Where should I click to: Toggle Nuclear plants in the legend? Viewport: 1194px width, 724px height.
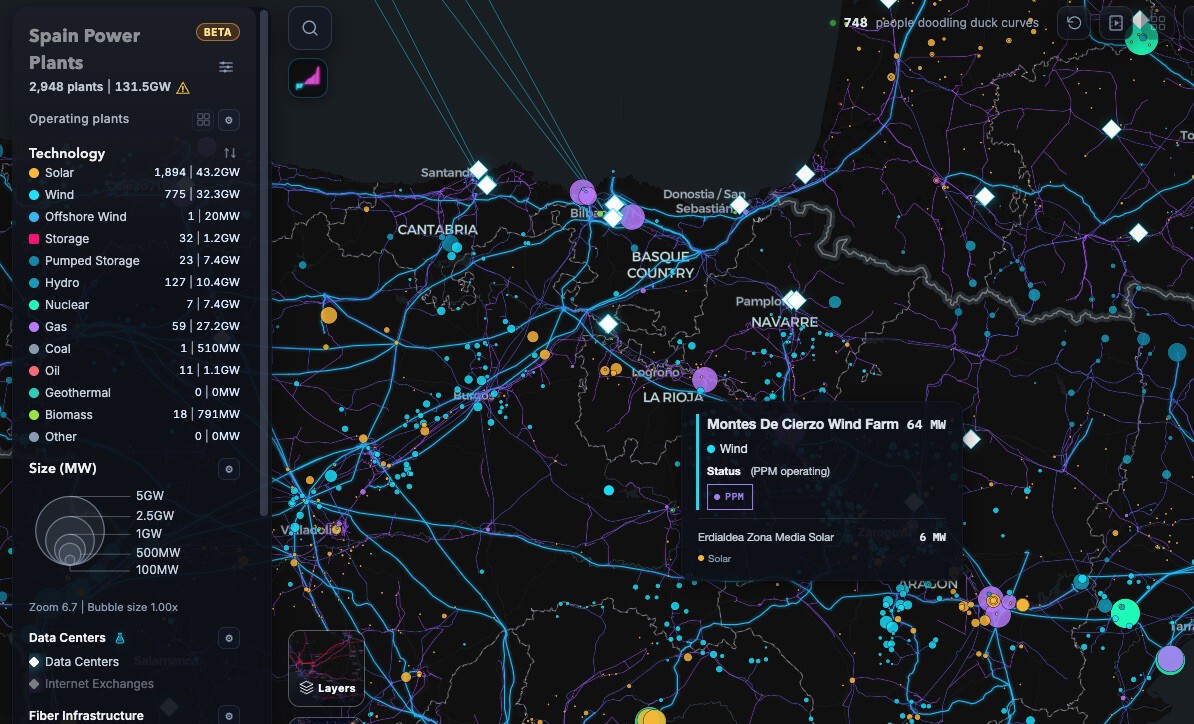click(x=66, y=305)
